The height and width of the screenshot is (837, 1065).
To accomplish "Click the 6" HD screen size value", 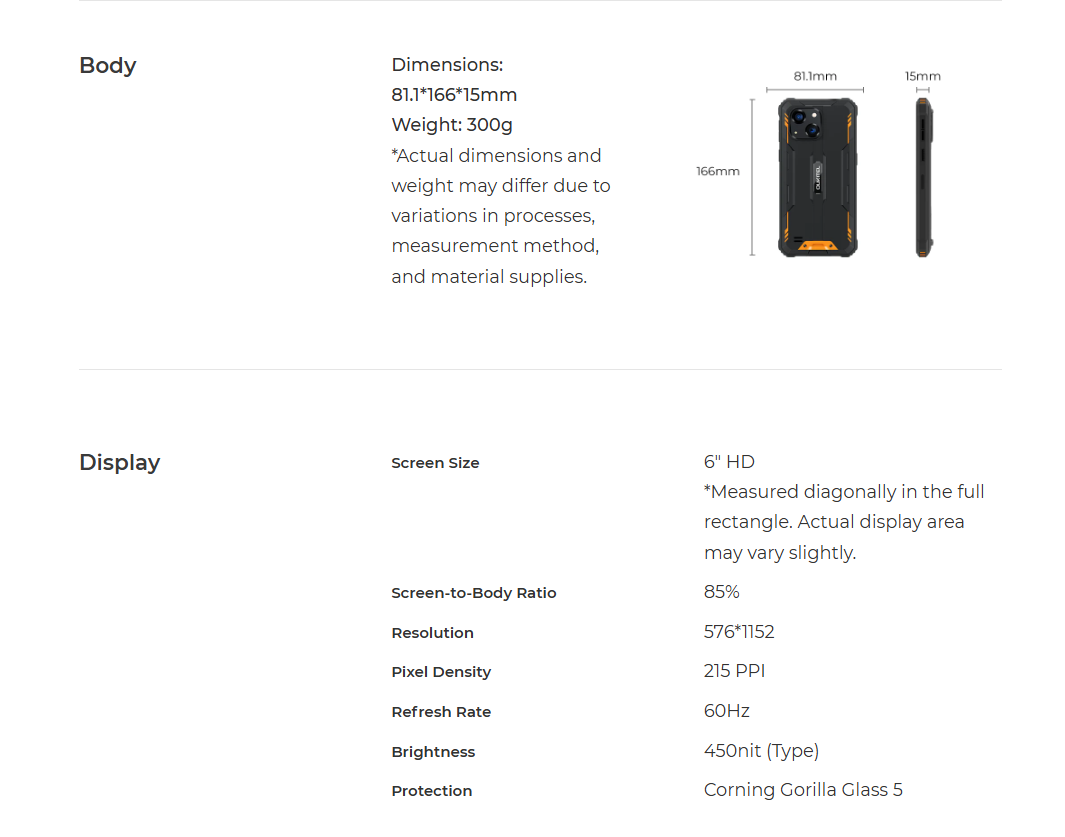I will pos(729,462).
